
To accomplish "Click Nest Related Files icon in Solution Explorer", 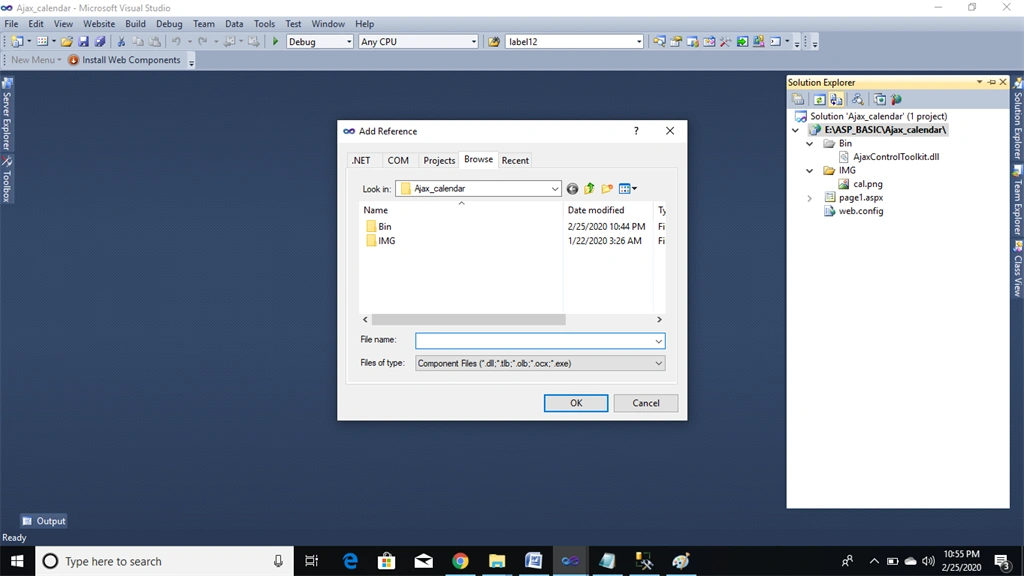I will pyautogui.click(x=836, y=100).
